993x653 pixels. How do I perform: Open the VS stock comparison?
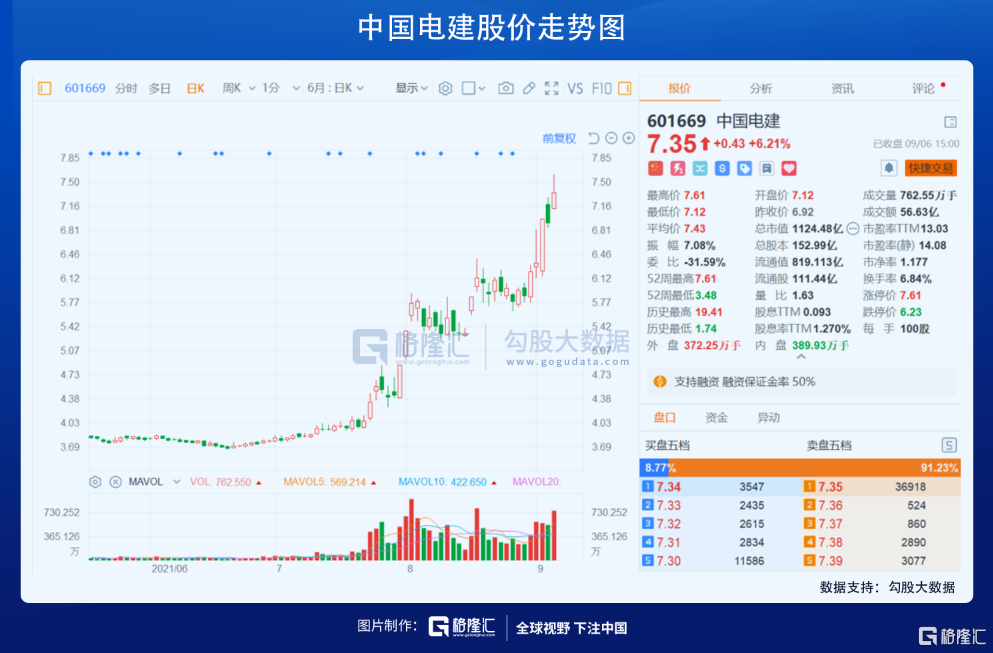tap(575, 88)
